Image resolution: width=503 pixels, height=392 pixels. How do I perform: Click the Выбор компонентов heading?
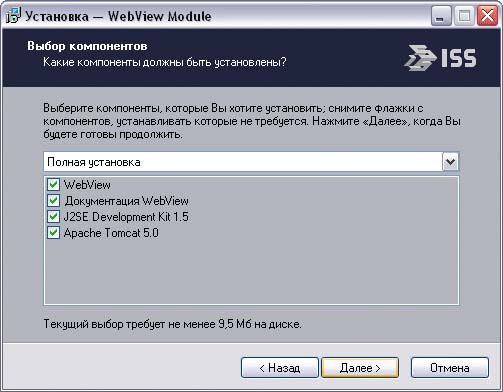pos(87,46)
